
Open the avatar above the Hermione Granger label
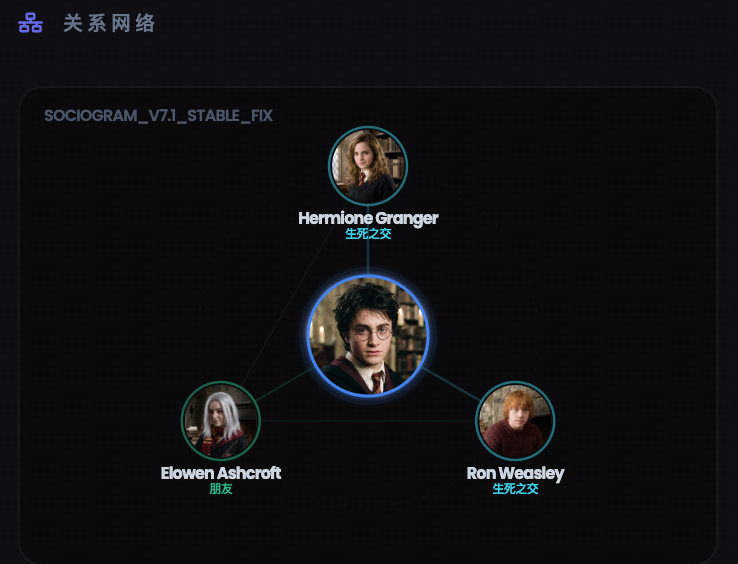[368, 166]
